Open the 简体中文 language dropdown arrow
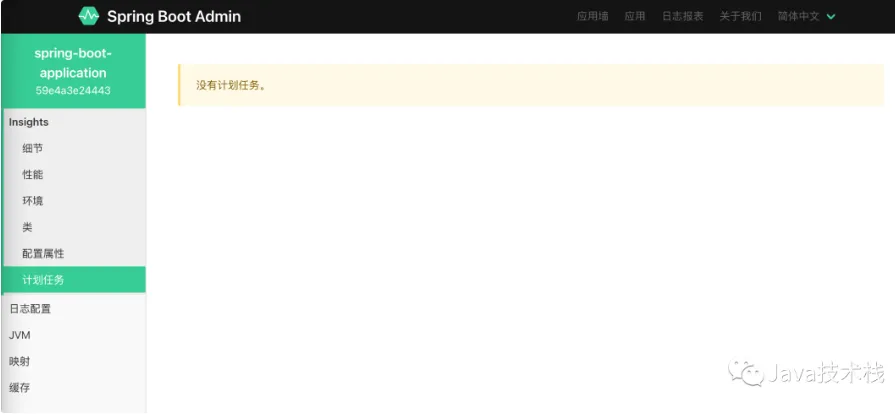This screenshot has width=895, height=415. (x=831, y=17)
